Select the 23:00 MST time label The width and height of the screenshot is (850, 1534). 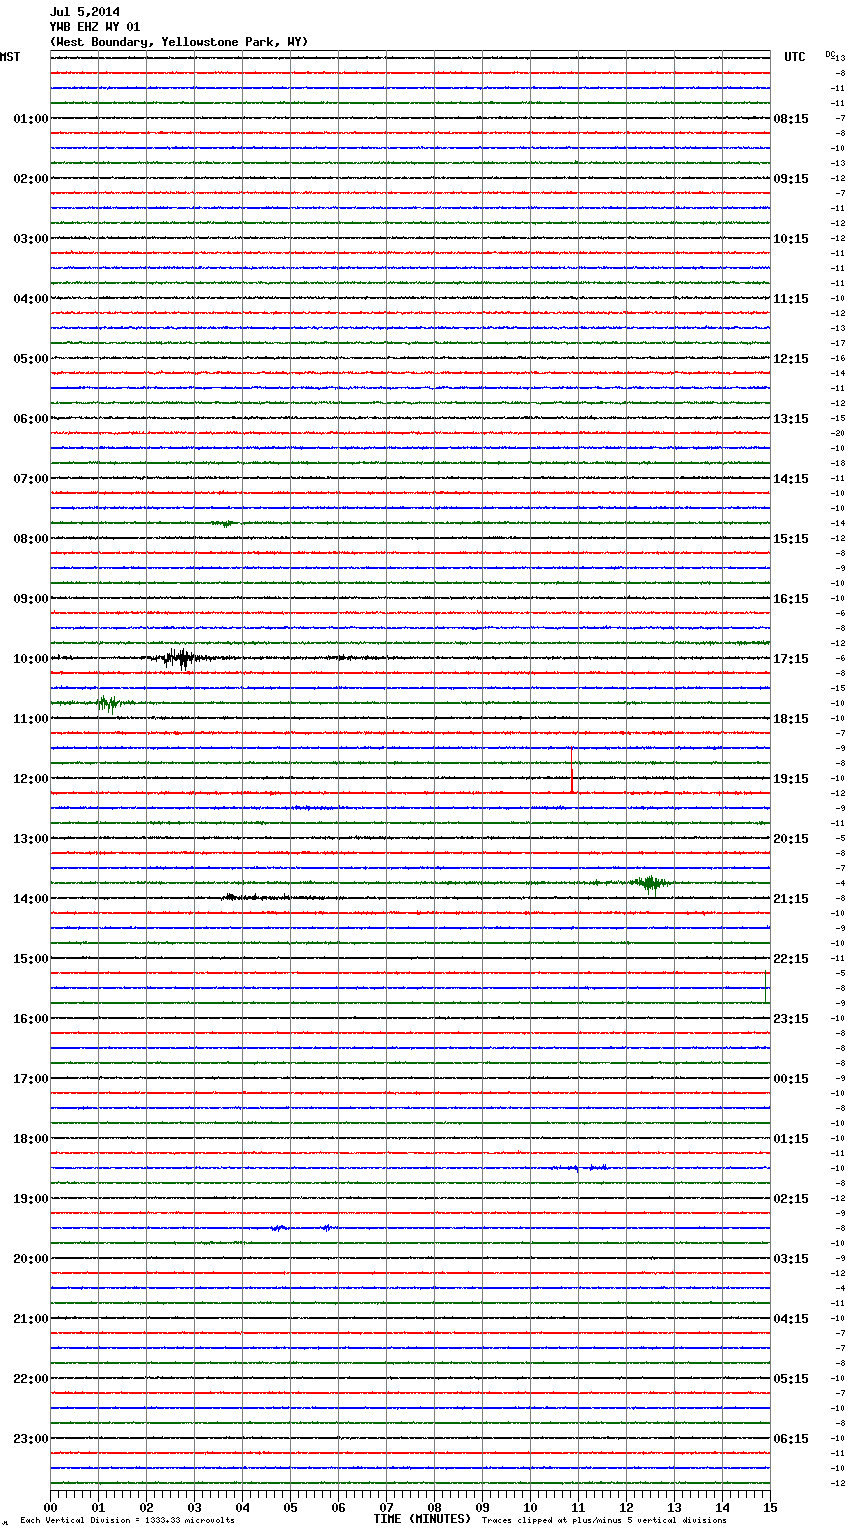click(x=30, y=1439)
